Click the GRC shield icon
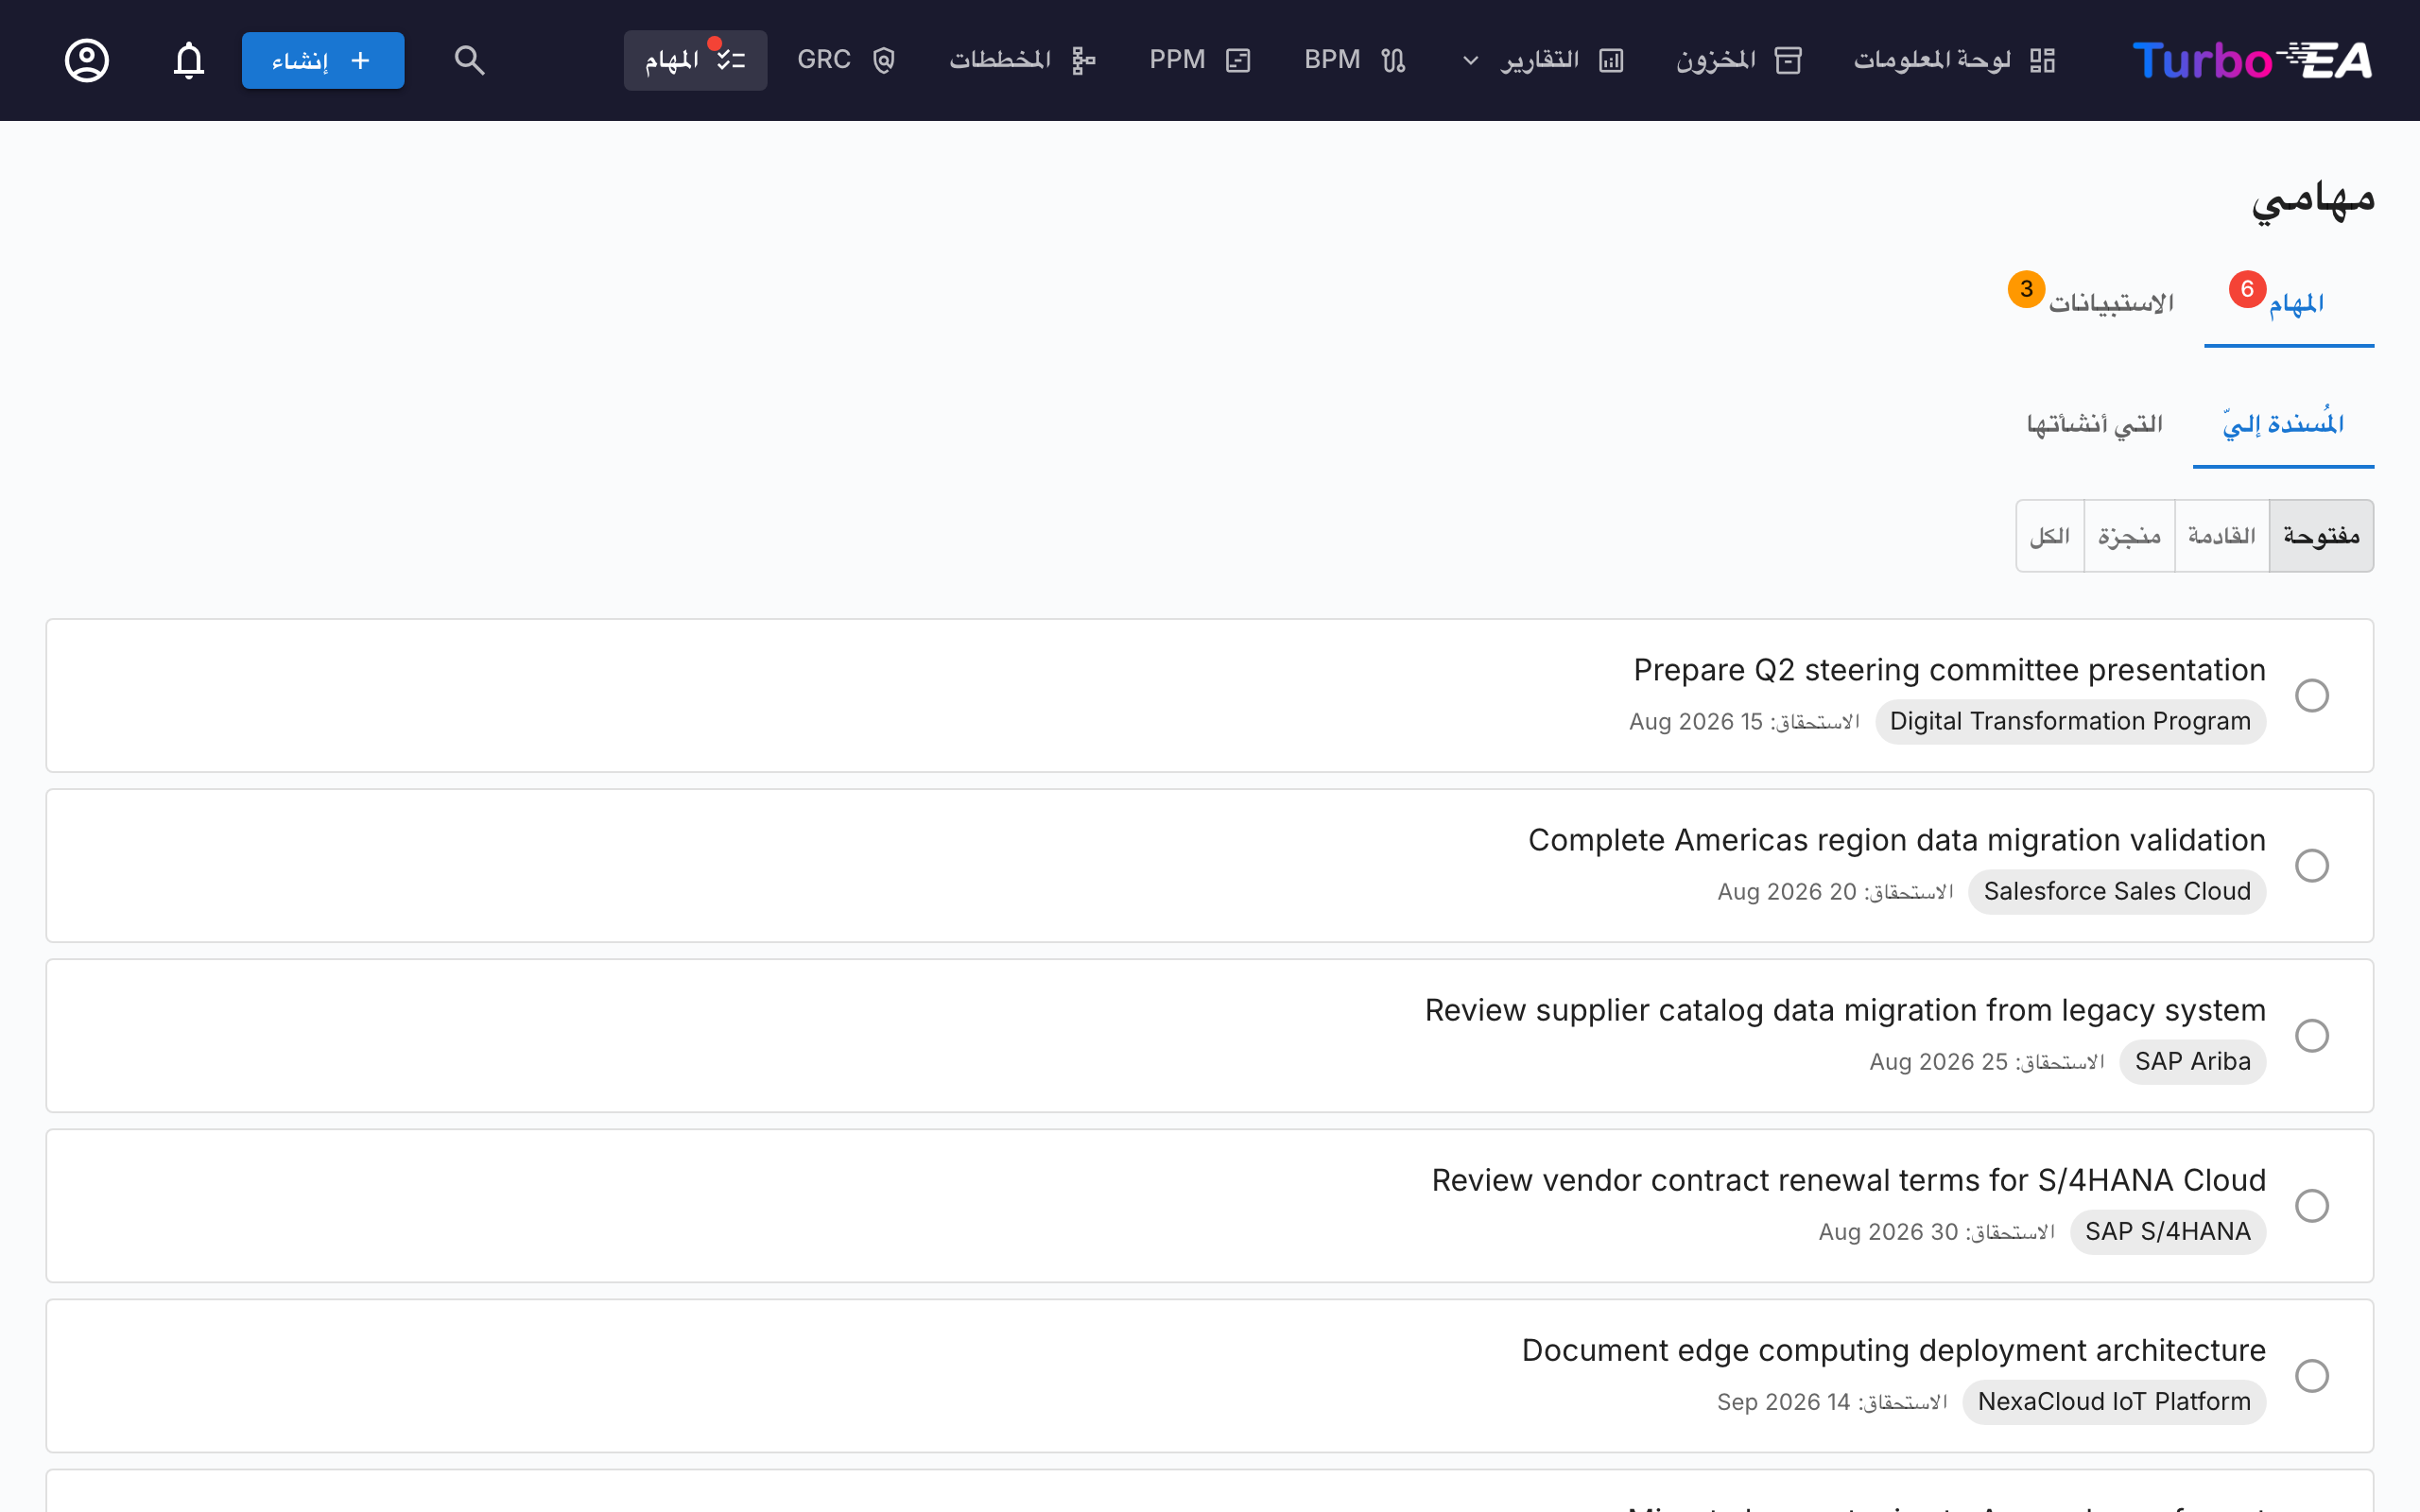Image resolution: width=2420 pixels, height=1512 pixels. tap(884, 60)
